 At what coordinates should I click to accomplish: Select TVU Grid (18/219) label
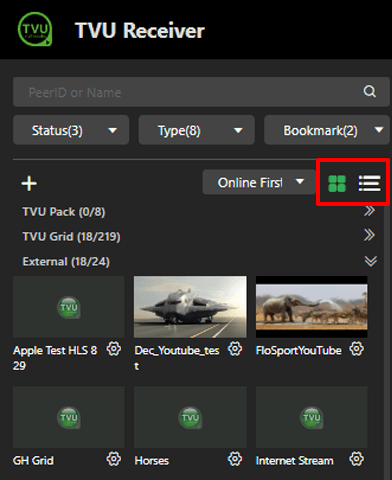[x=71, y=237]
